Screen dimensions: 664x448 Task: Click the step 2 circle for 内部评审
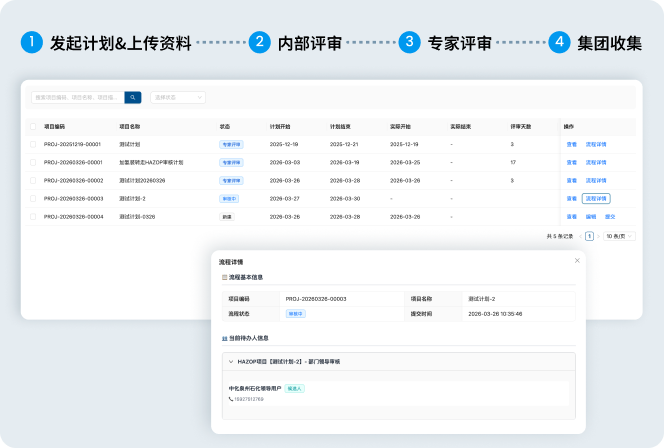(260, 42)
